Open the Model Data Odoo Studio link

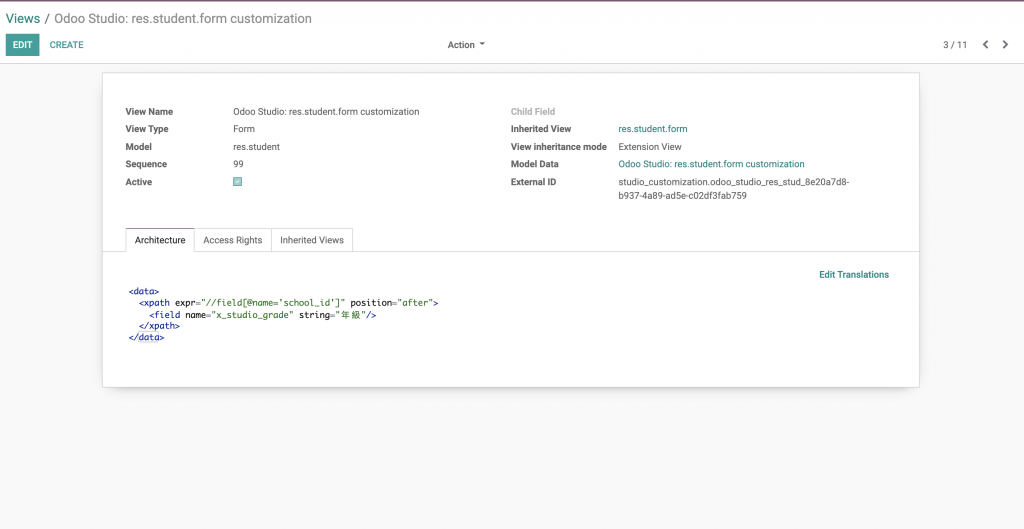click(x=711, y=164)
